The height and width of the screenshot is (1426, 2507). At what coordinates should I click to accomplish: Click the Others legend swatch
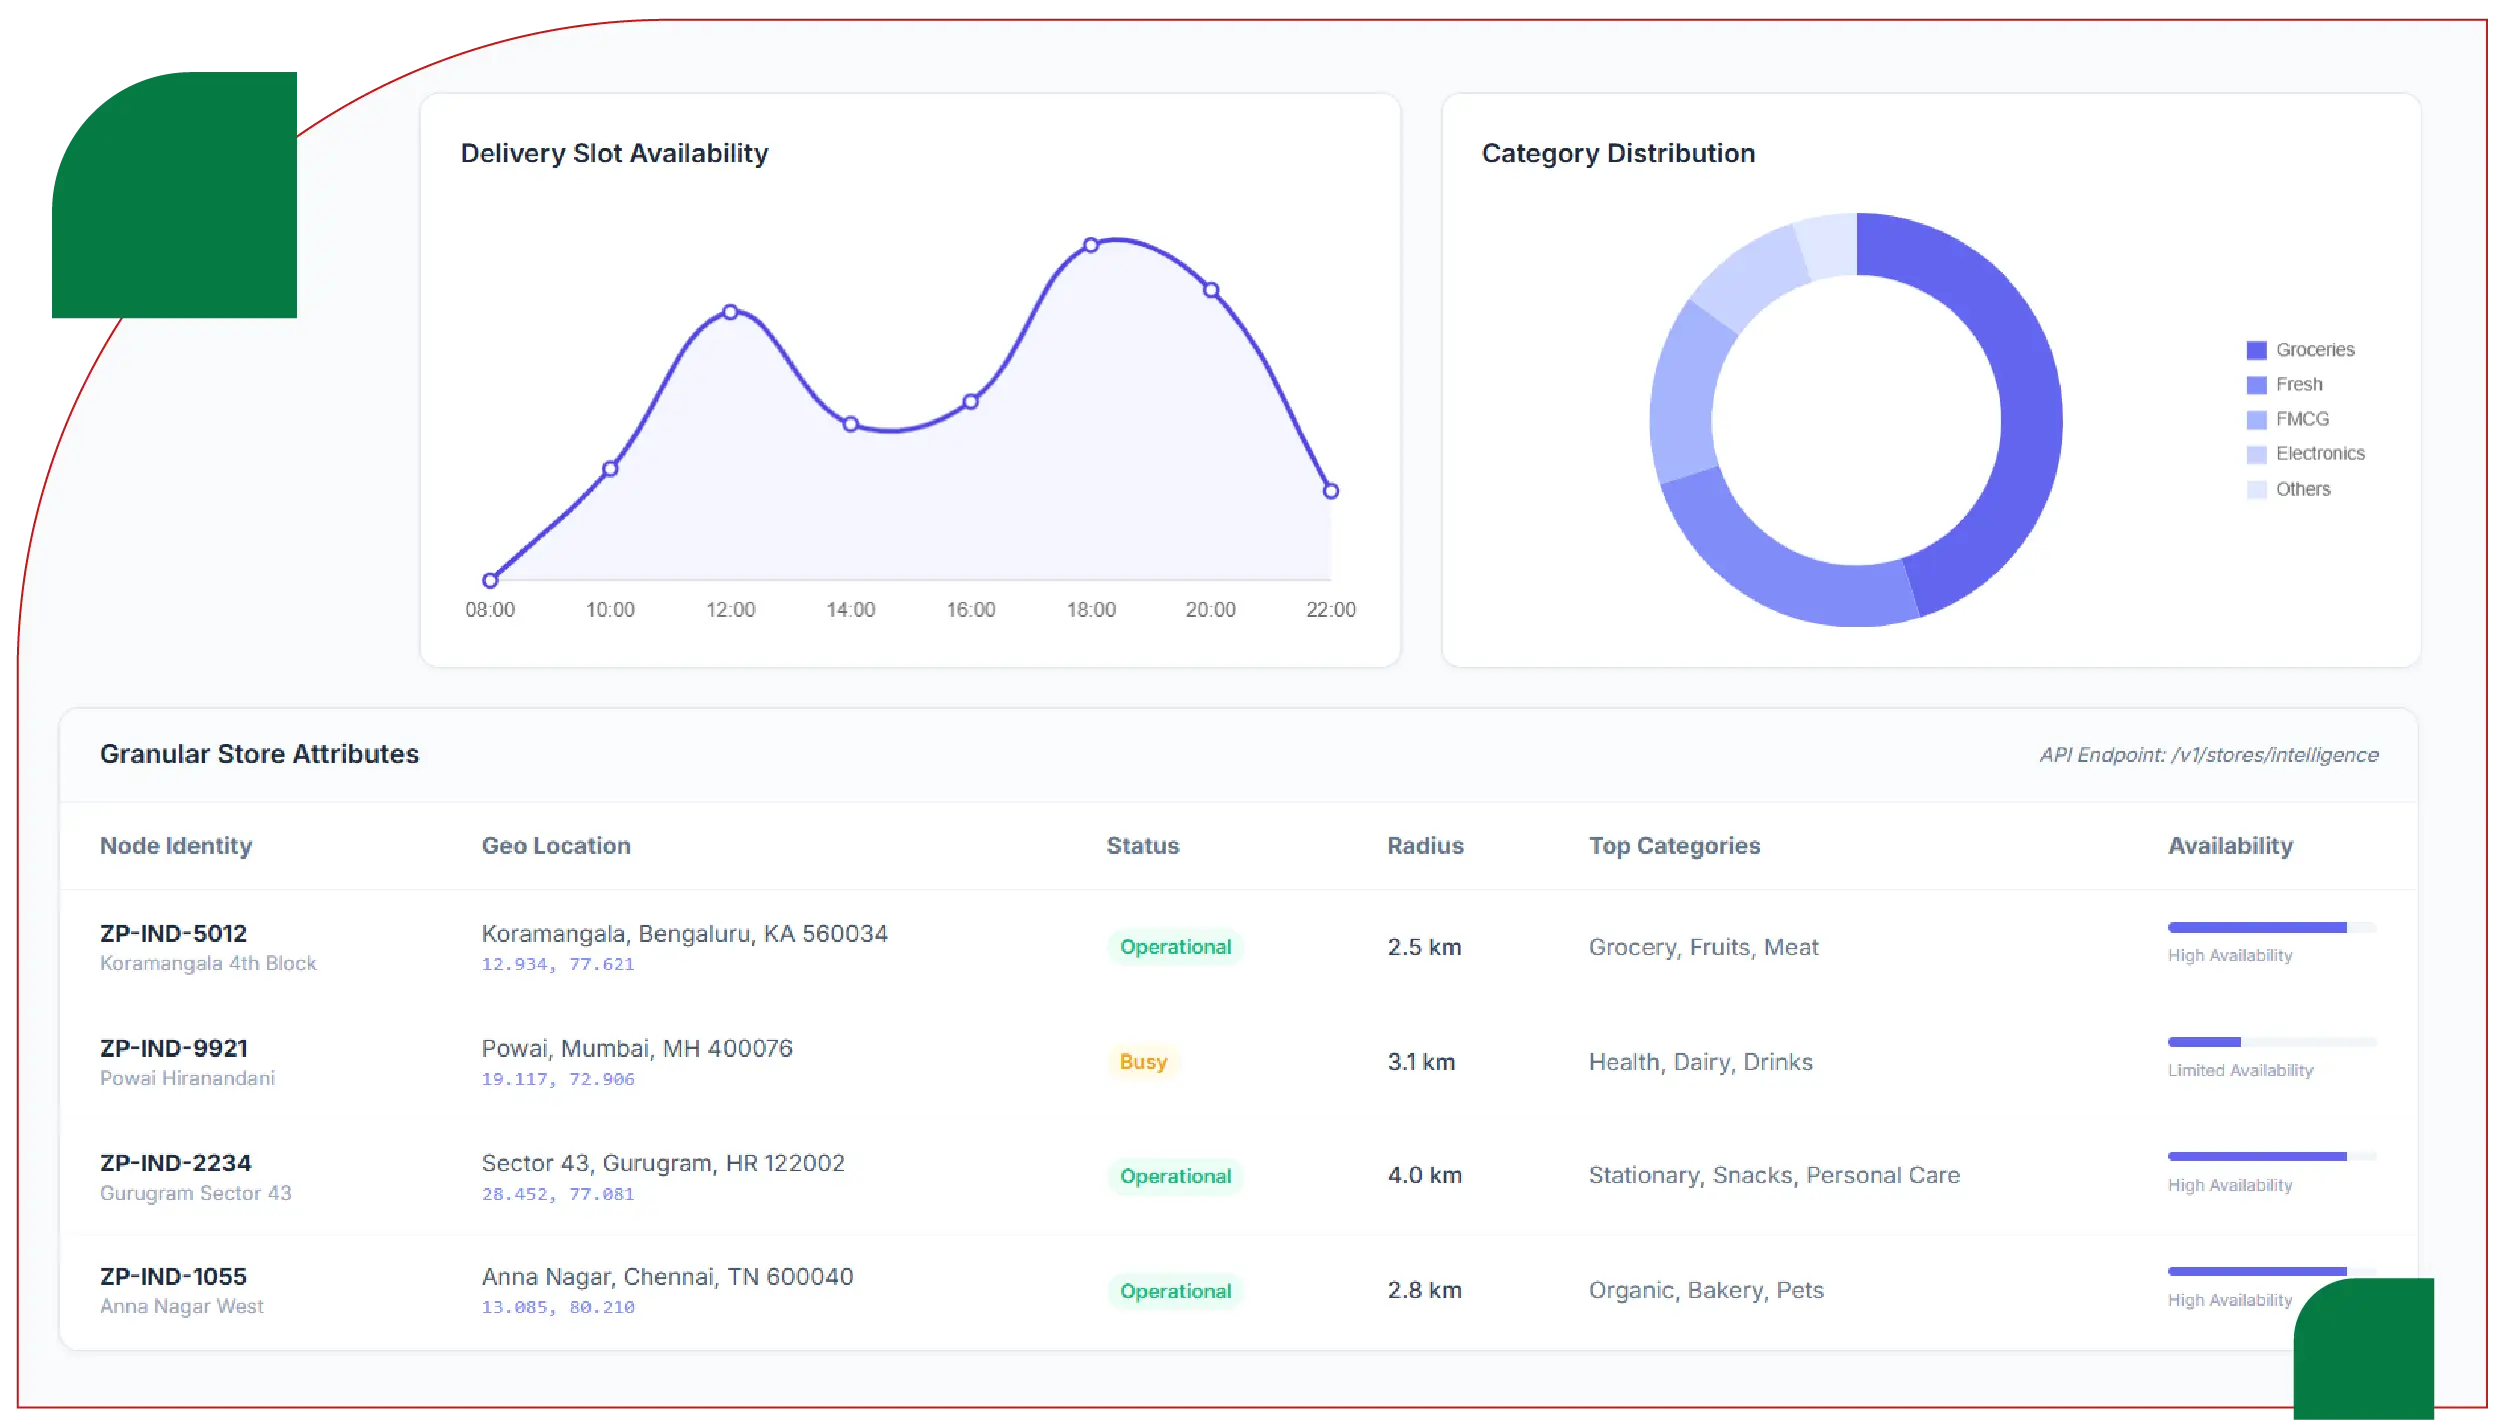tap(2256, 489)
